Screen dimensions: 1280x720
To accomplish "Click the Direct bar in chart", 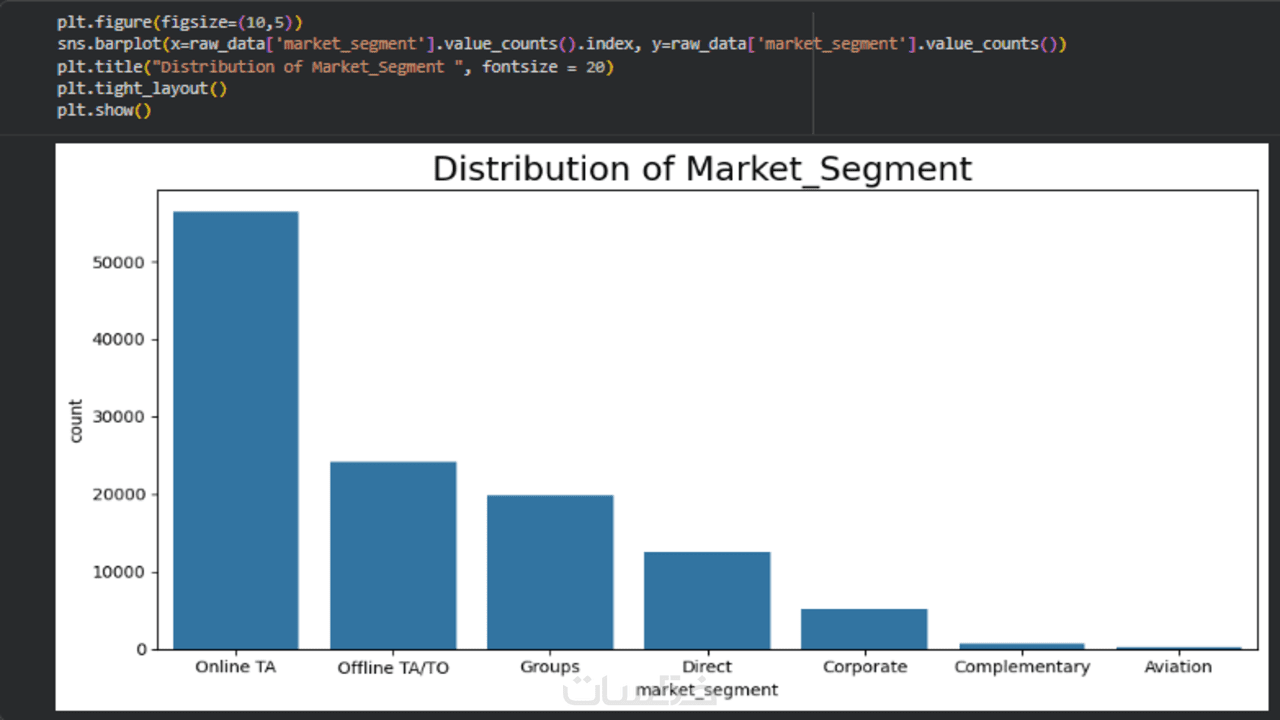I will pos(707,600).
